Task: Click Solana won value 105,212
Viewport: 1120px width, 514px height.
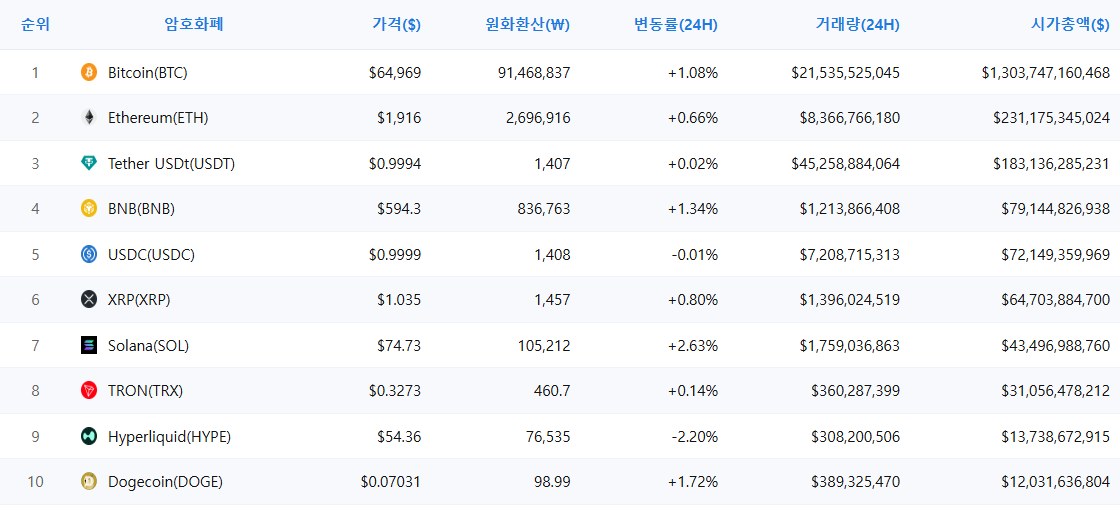Action: (x=546, y=346)
